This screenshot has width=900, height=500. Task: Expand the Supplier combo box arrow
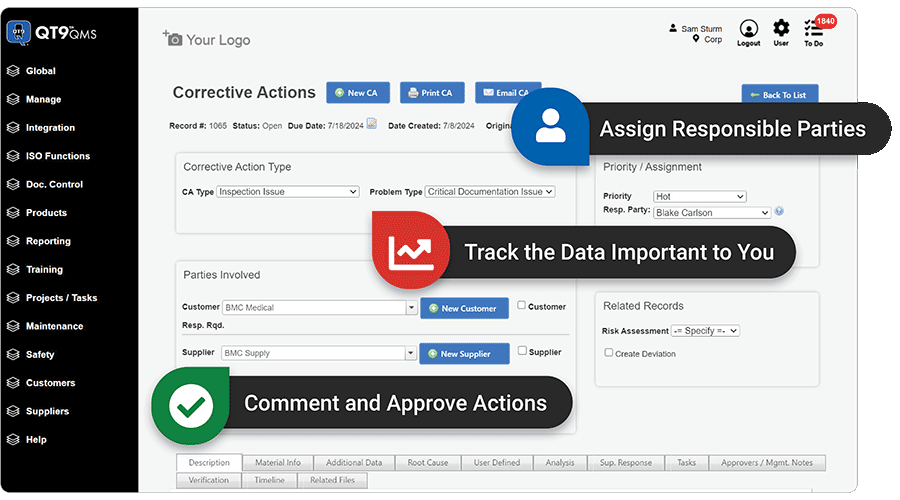410,353
